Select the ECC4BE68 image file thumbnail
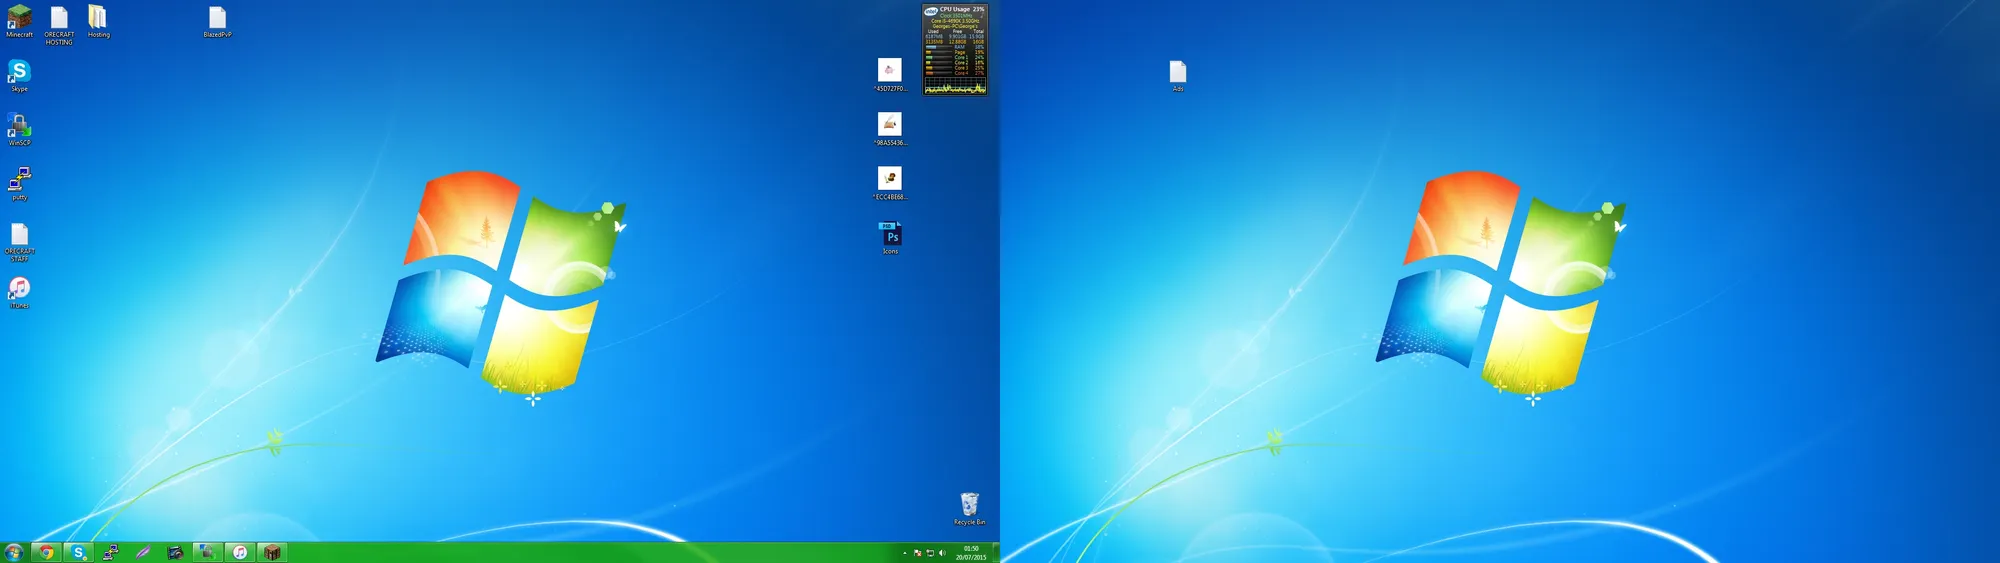The height and width of the screenshot is (563, 2000). [x=889, y=183]
